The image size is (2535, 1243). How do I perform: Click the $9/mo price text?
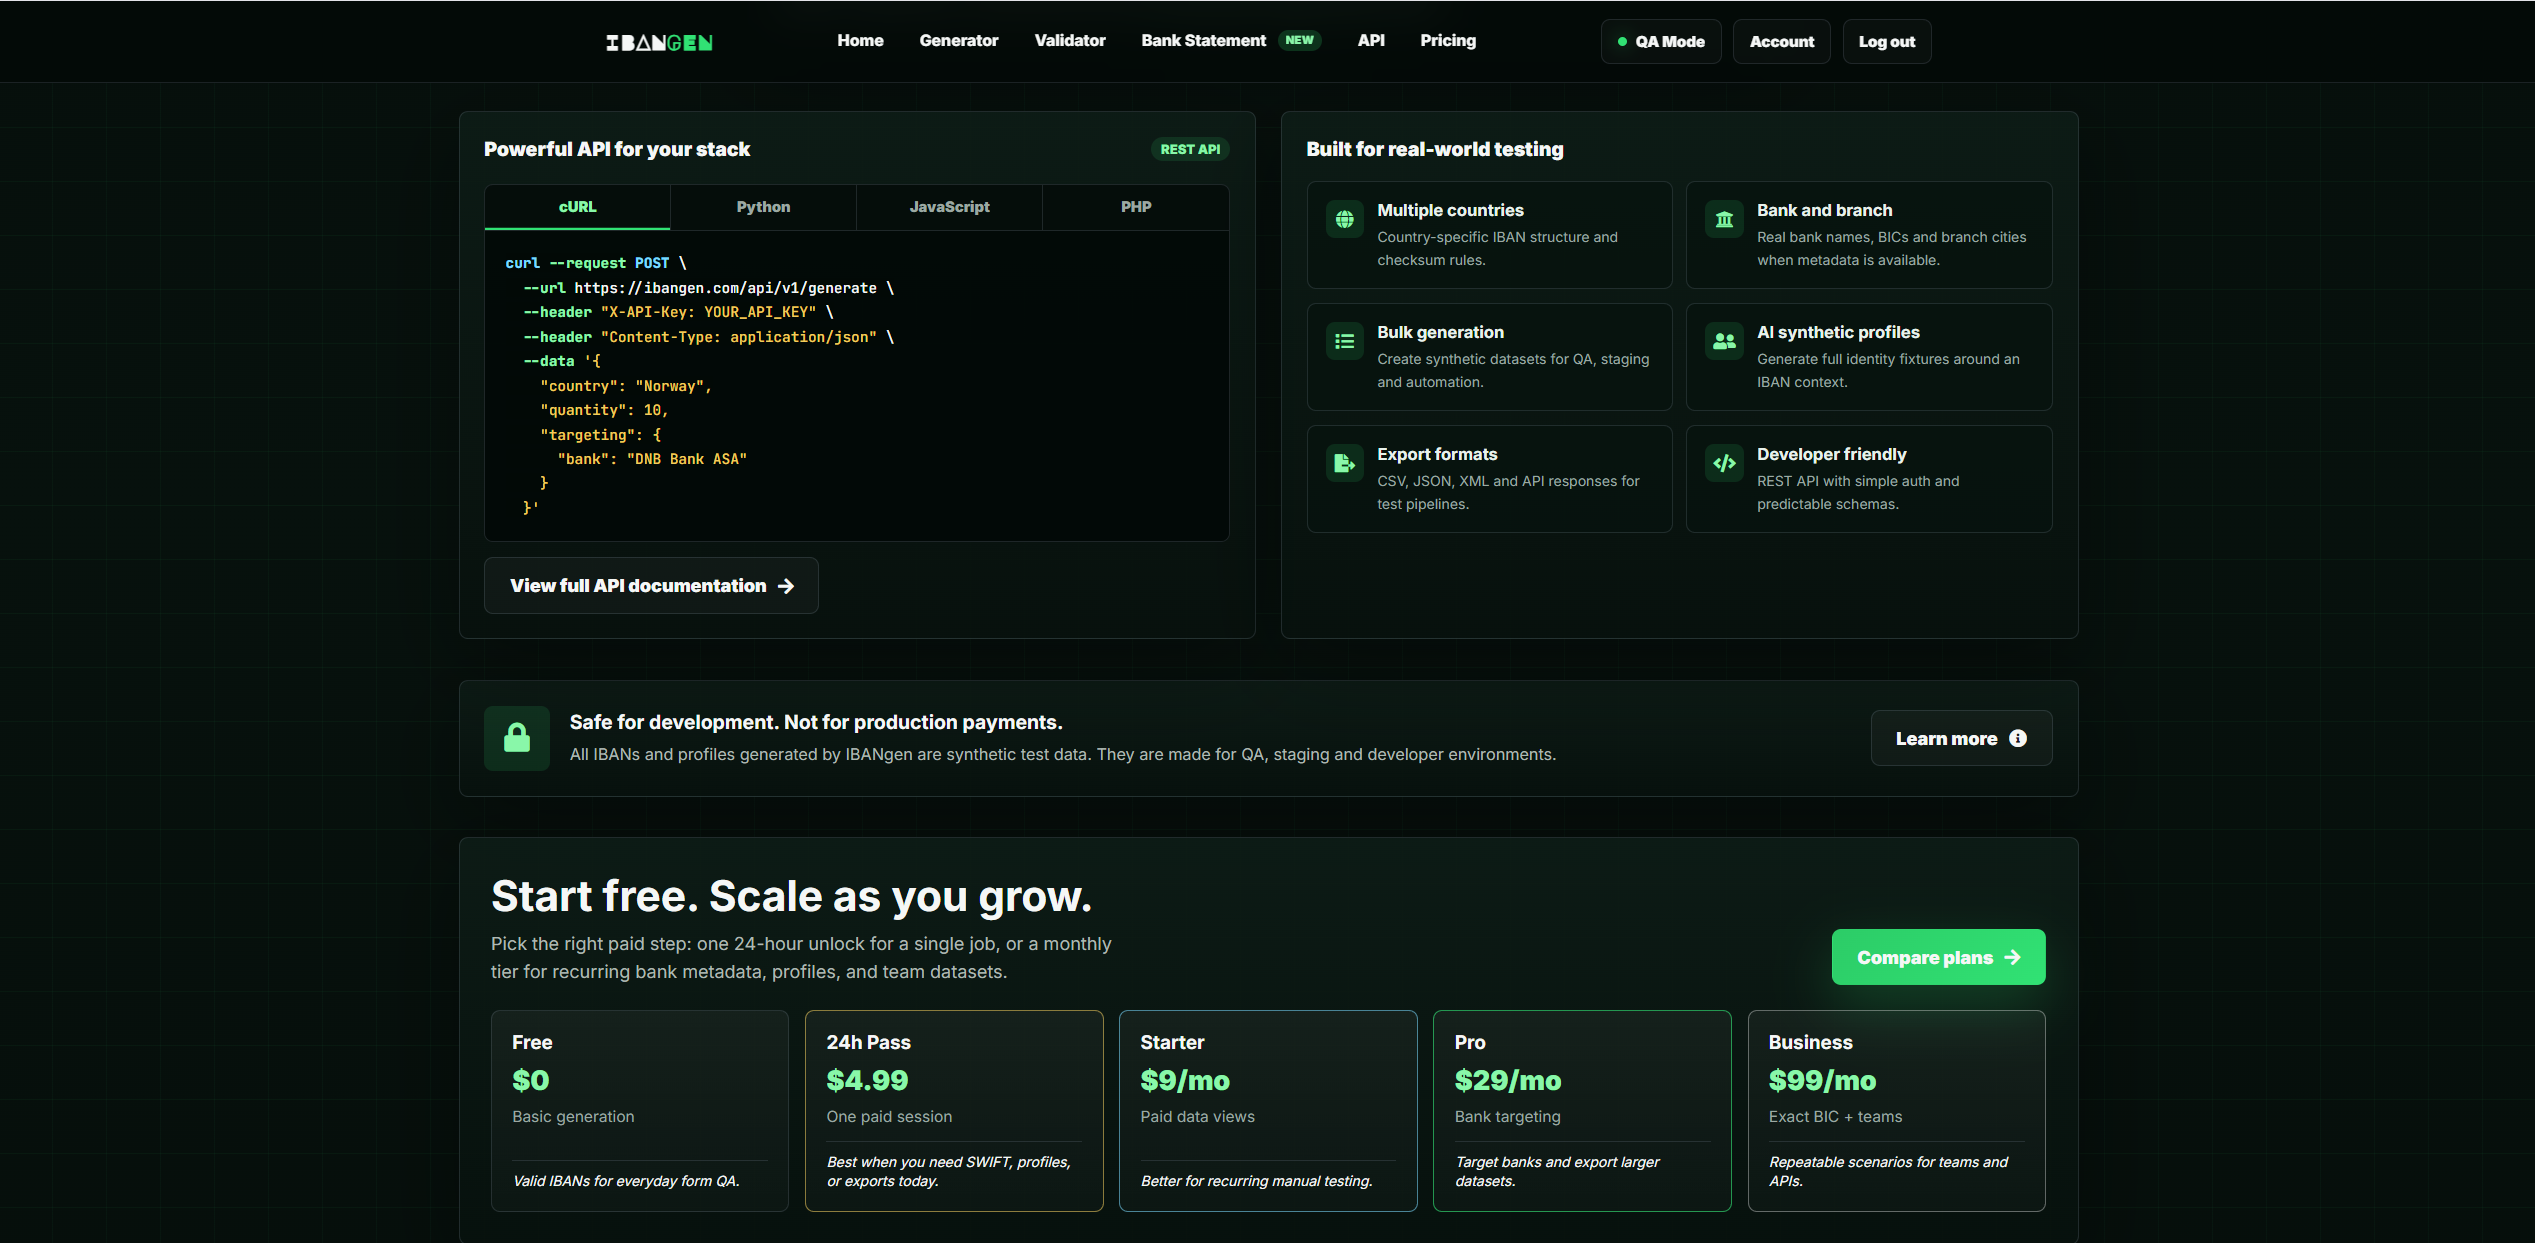(1185, 1080)
